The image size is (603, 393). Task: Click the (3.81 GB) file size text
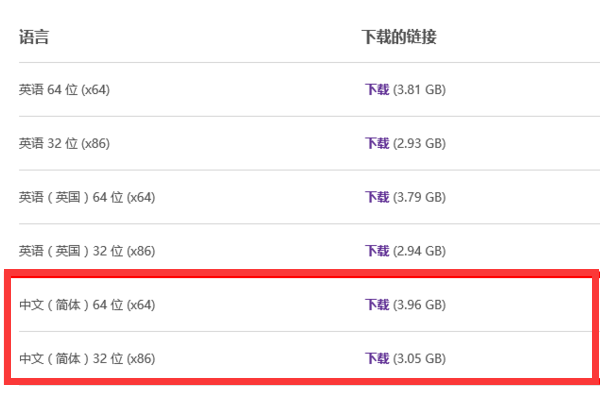tap(419, 90)
